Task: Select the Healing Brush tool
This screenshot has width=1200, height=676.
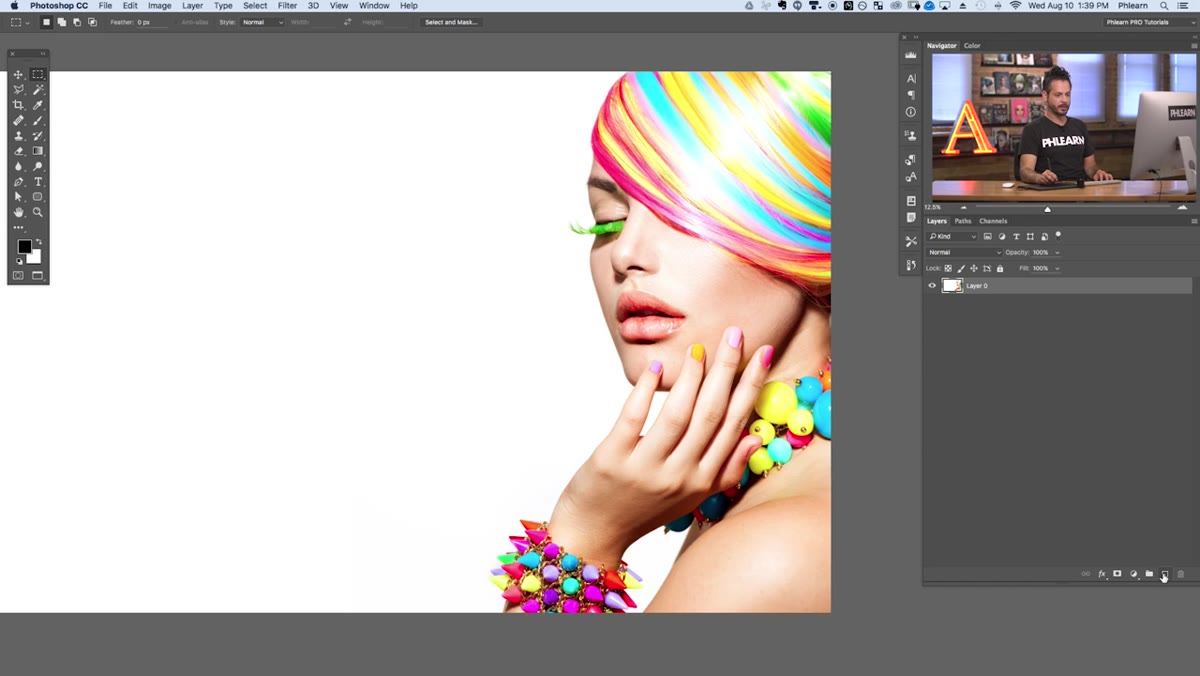Action: [18, 121]
